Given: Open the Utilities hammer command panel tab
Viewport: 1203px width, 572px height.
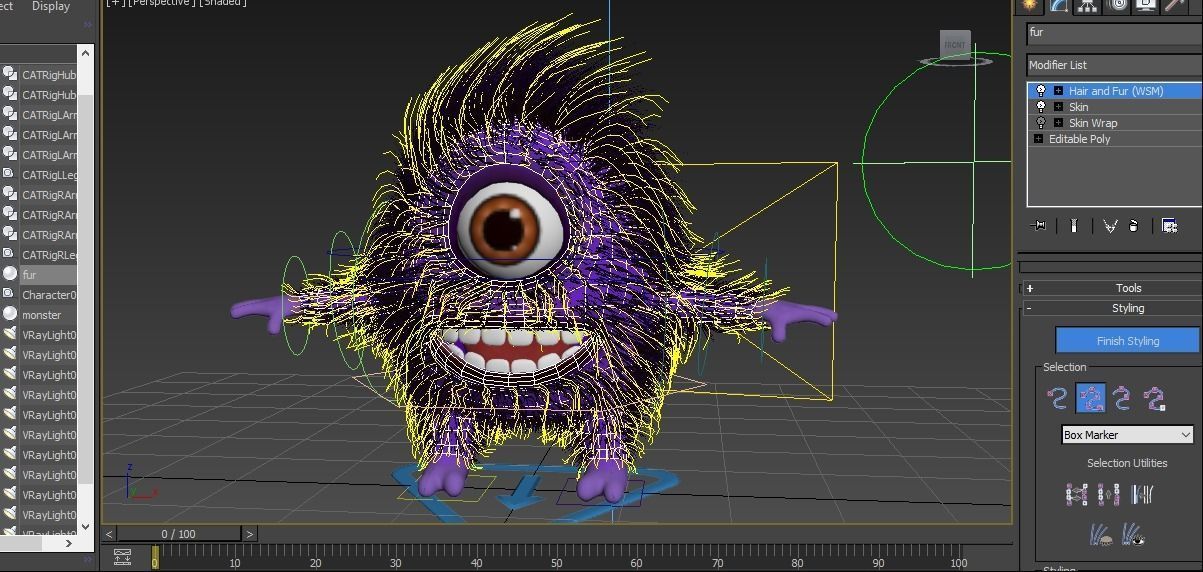Looking at the screenshot, I should 1176,5.
